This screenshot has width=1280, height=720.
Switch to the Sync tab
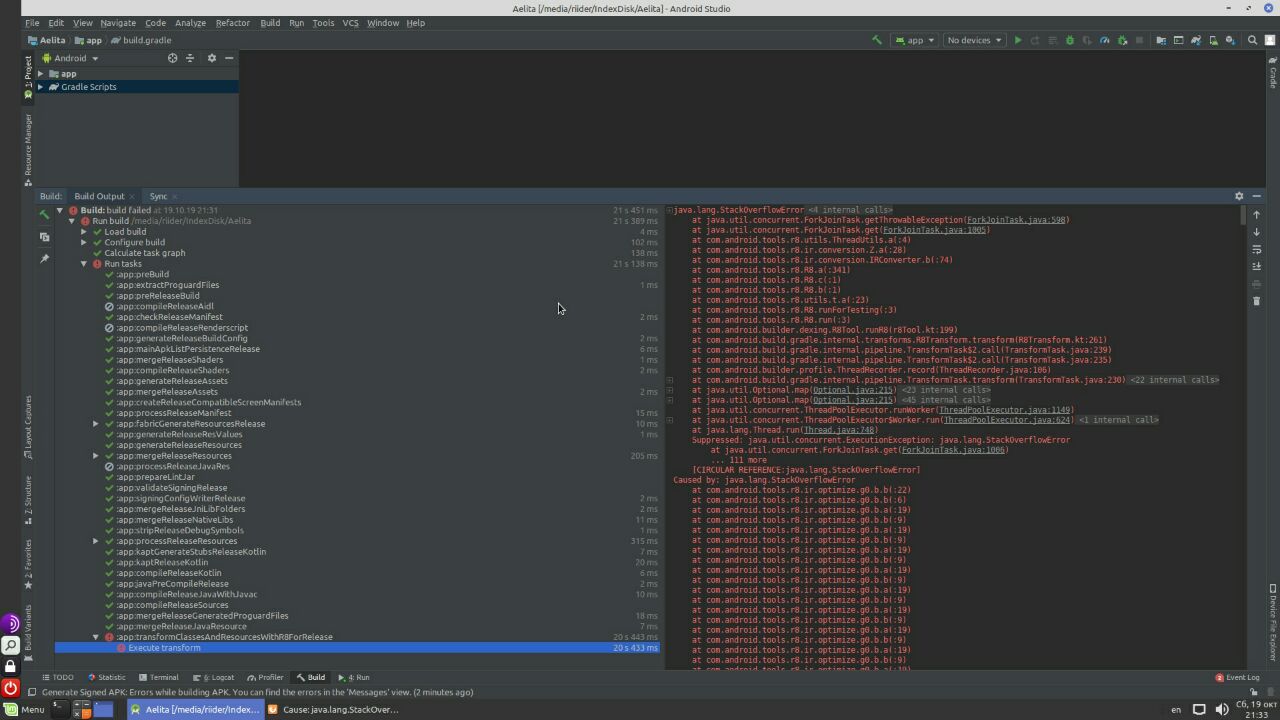pos(158,196)
